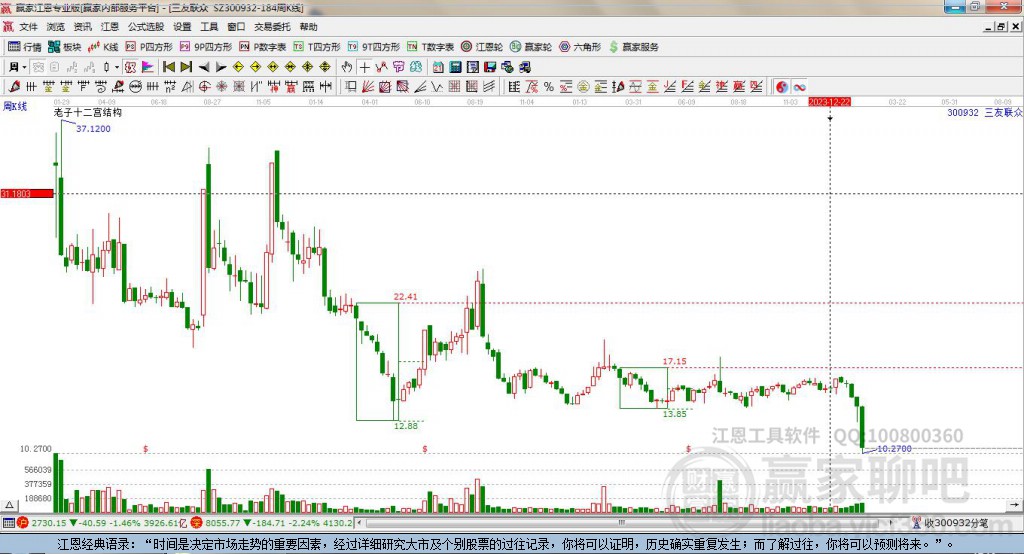Screen dimensions: 1024x554
Task: Click the 37.1200 high price label
Action: click(93, 129)
